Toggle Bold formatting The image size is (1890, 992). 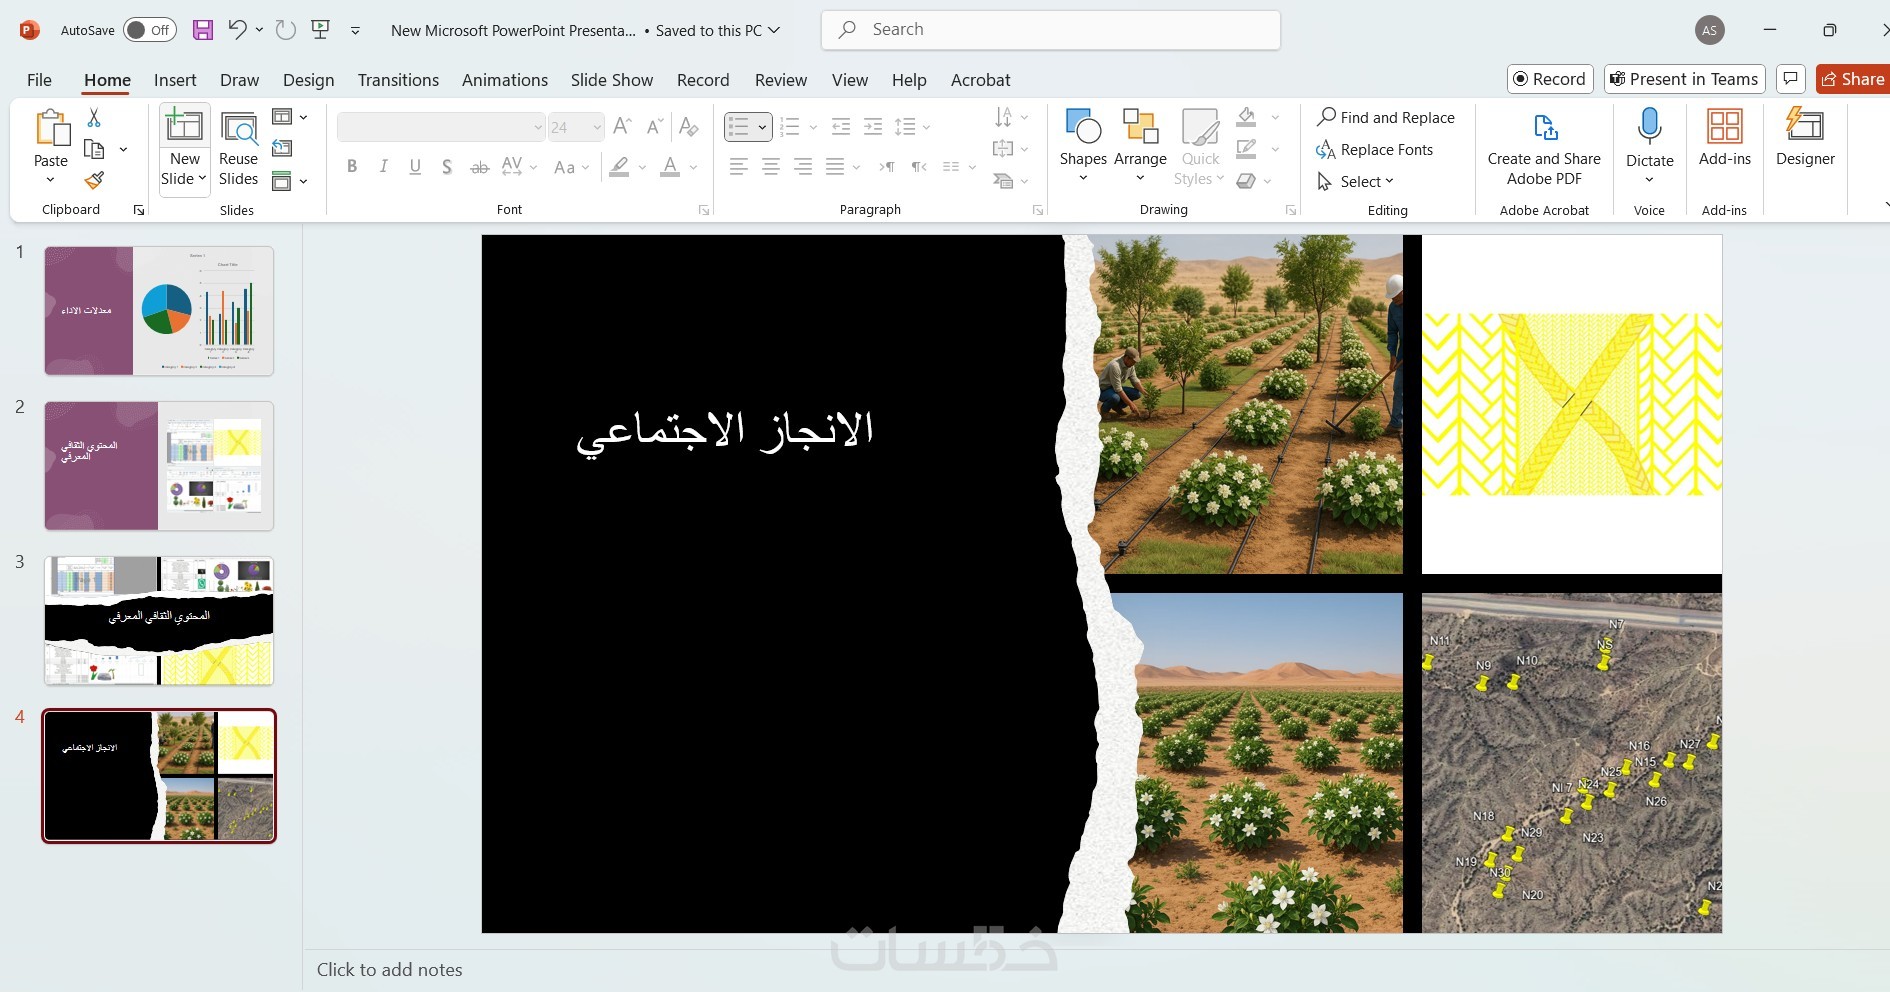coord(352,167)
